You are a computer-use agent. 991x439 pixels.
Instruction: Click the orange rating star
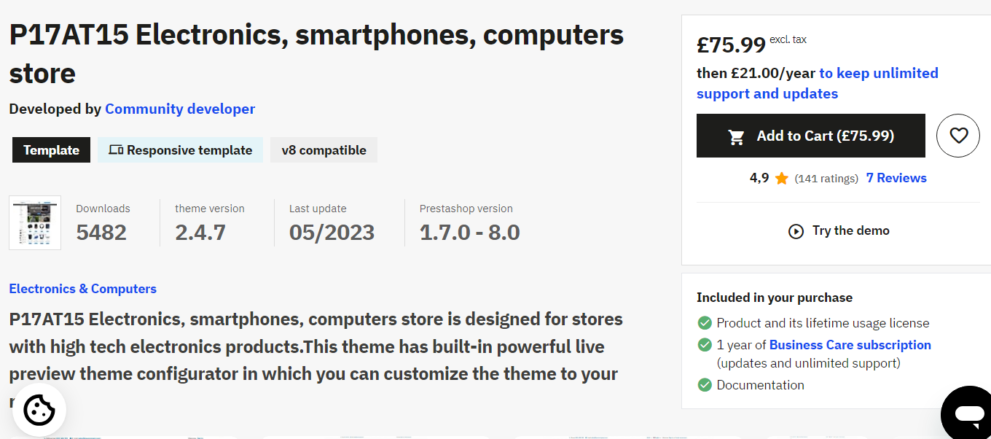(782, 179)
